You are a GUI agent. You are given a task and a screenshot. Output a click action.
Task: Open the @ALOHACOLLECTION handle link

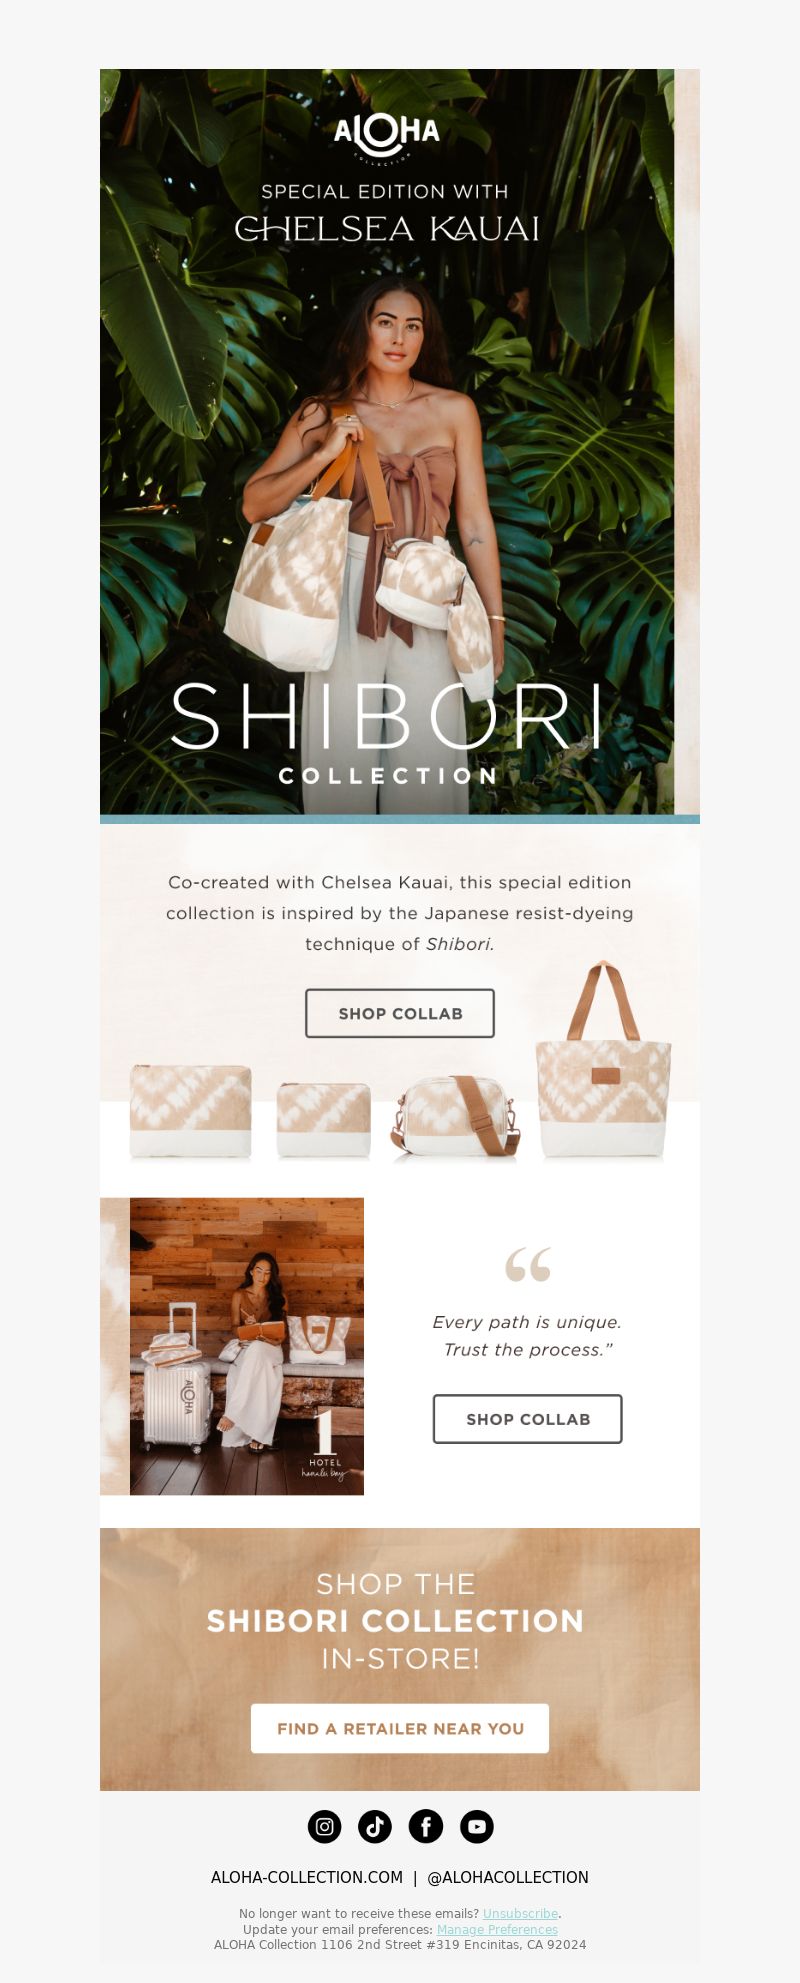point(508,1877)
